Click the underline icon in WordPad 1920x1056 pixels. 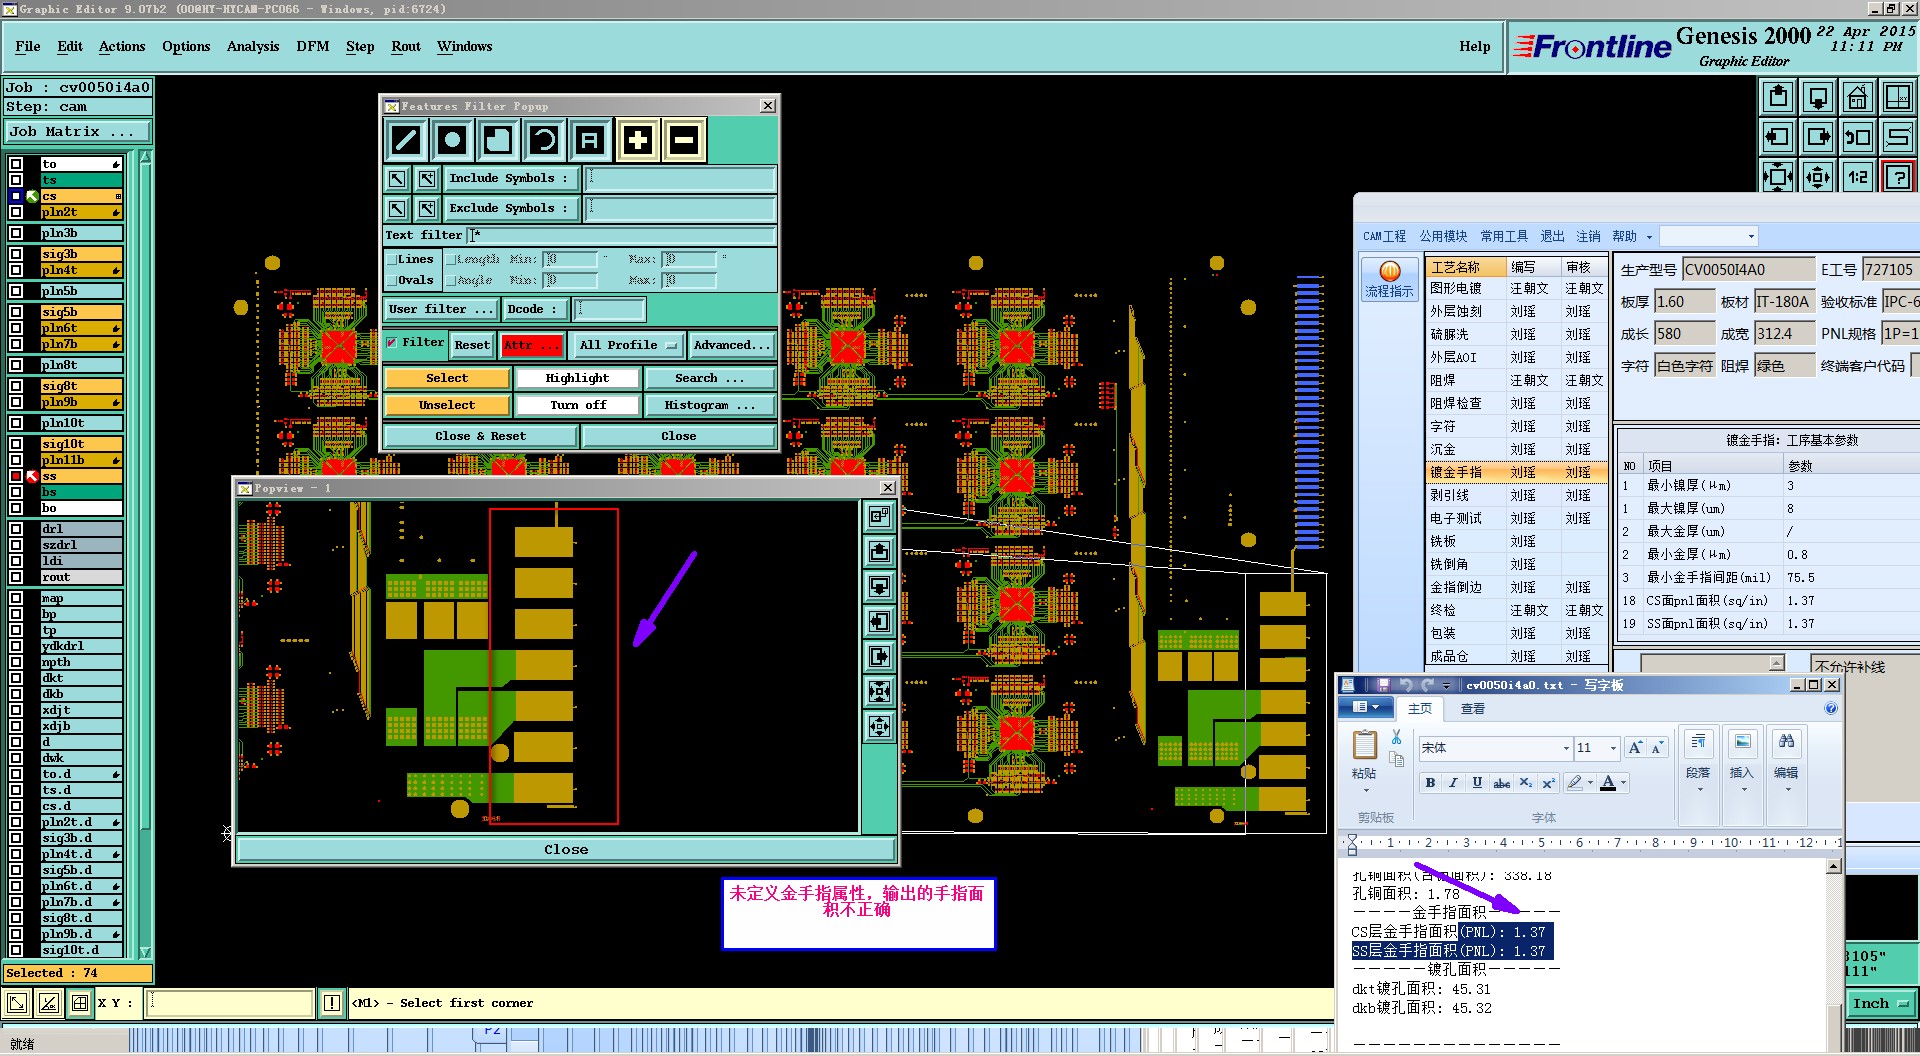[1477, 783]
